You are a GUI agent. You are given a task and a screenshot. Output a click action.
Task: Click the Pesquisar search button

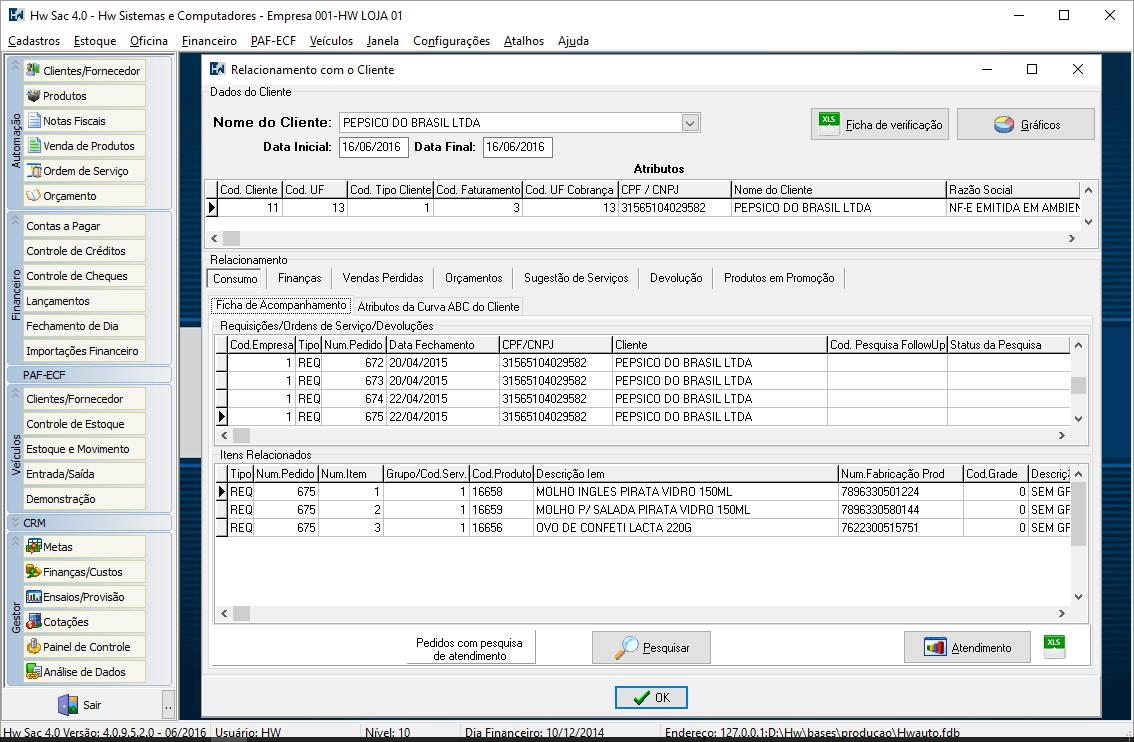651,647
